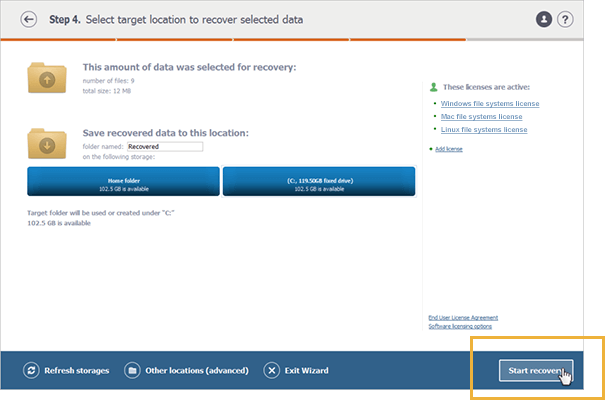605x400 pixels.
Task: Click the Other locations folder icon
Action: pyautogui.click(x=132, y=370)
